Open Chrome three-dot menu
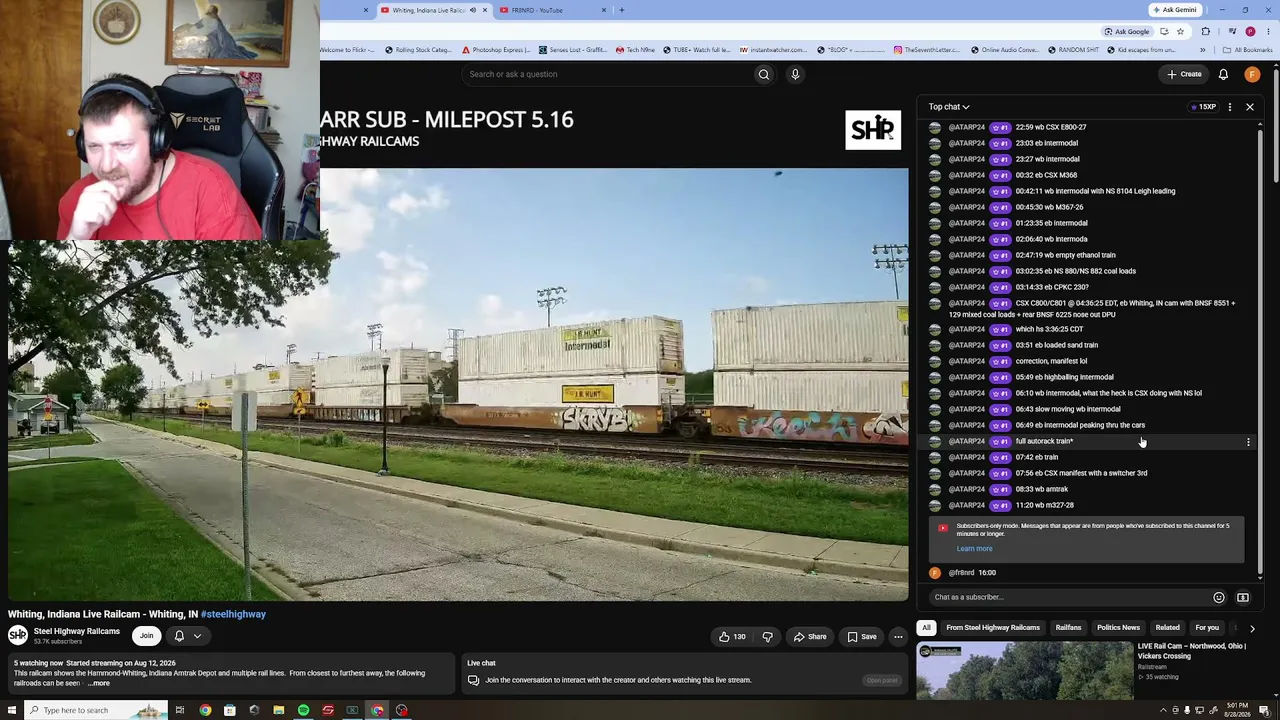Viewport: 1280px width, 720px height. [x=1268, y=31]
